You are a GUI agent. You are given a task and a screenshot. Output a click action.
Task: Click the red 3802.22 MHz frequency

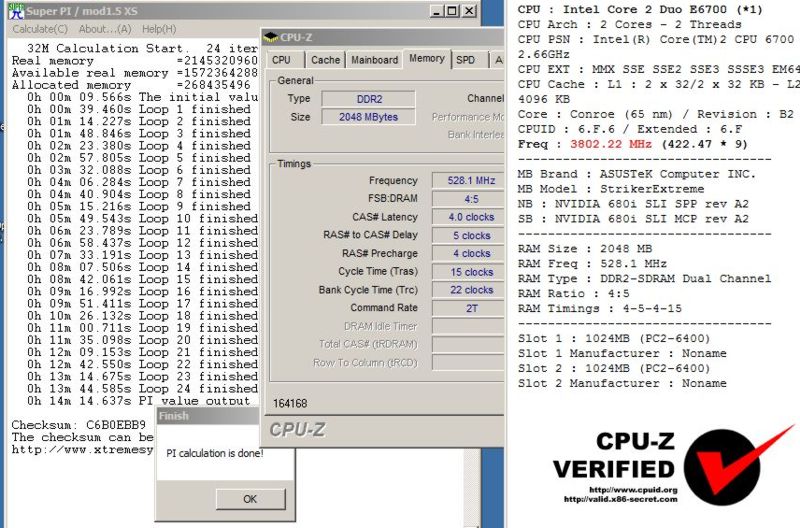coord(611,144)
